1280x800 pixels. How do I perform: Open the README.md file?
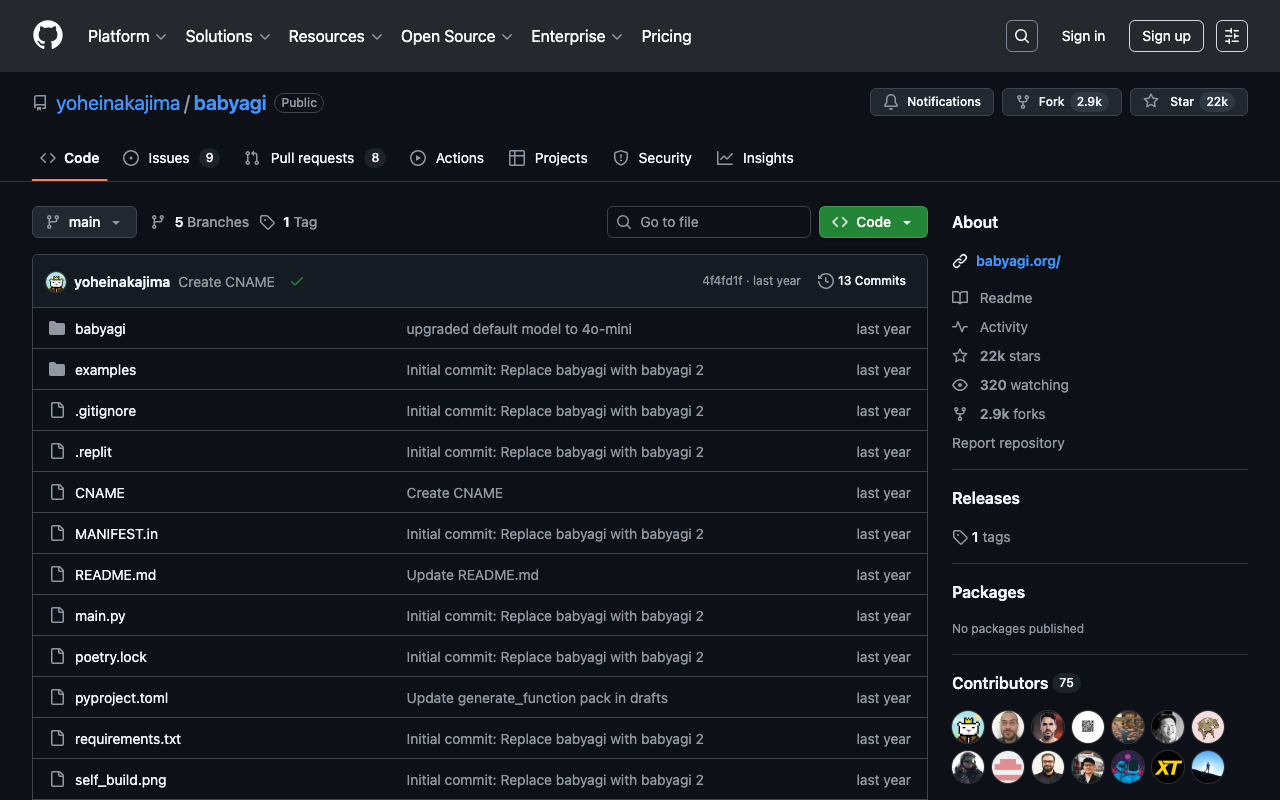tap(115, 575)
